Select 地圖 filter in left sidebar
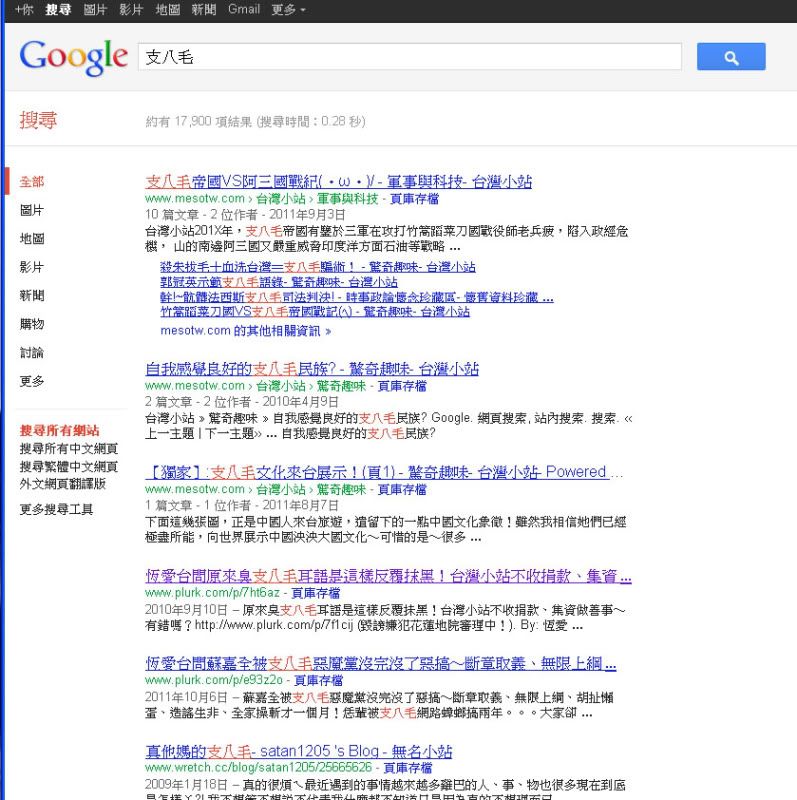 pyautogui.click(x=32, y=238)
